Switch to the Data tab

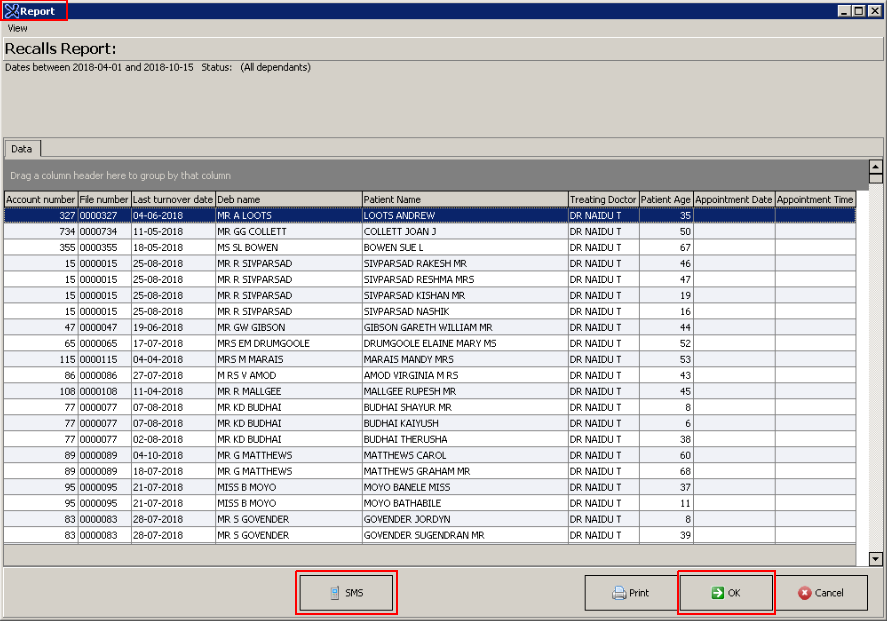(22, 149)
